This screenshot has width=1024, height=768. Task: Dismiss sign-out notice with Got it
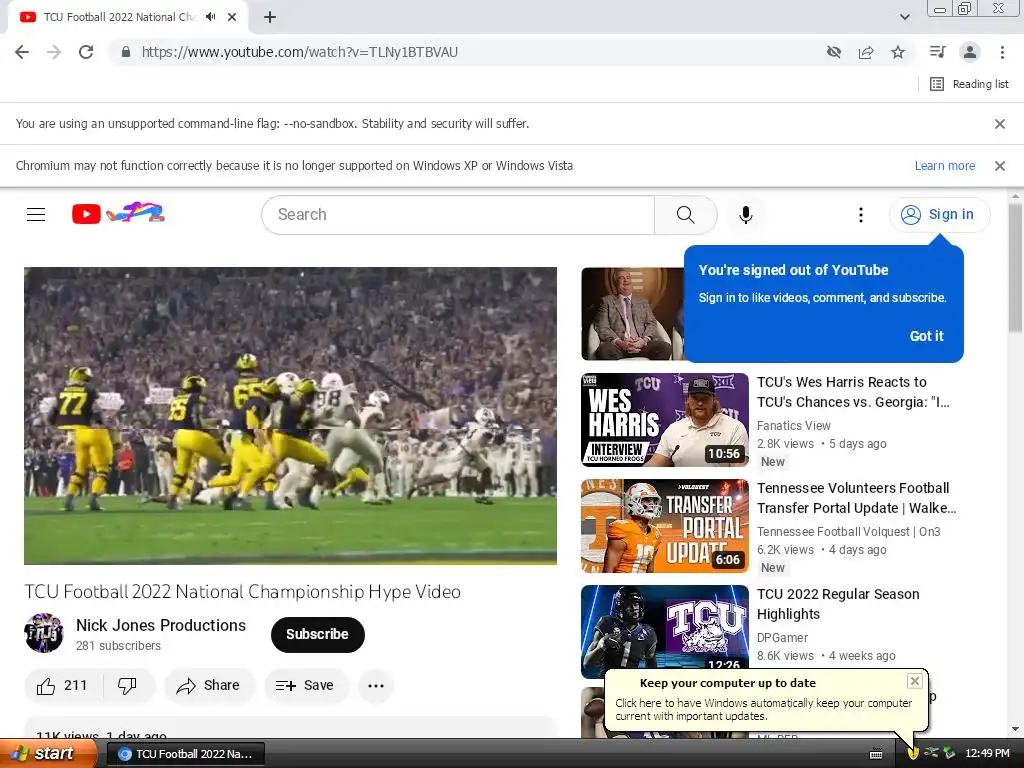click(x=926, y=336)
